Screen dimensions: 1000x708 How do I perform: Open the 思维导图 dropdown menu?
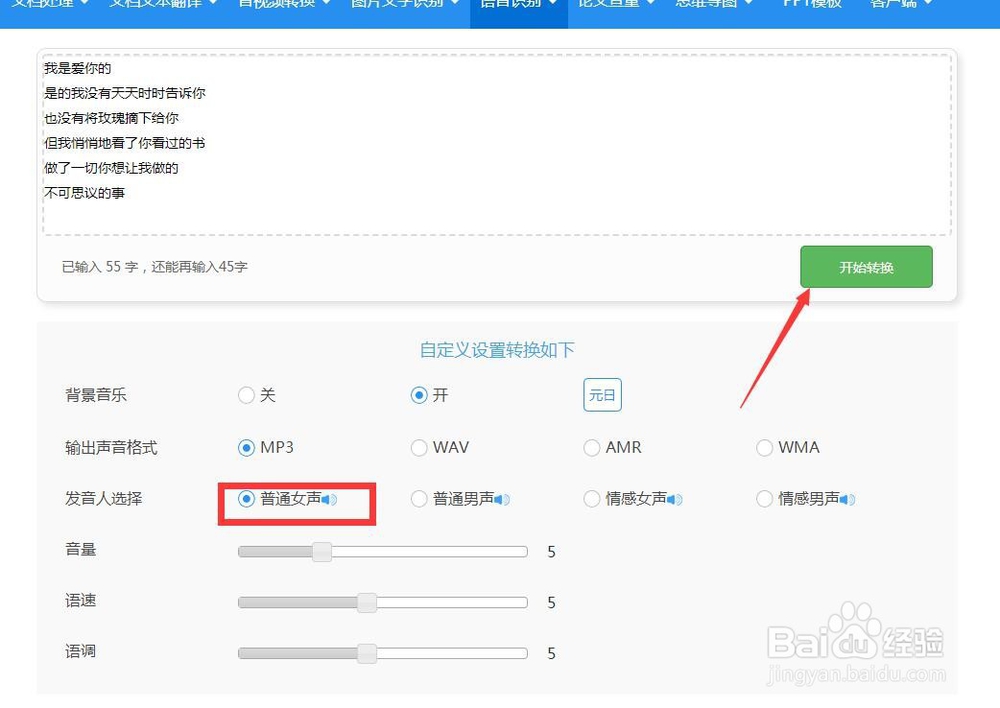pos(707,7)
